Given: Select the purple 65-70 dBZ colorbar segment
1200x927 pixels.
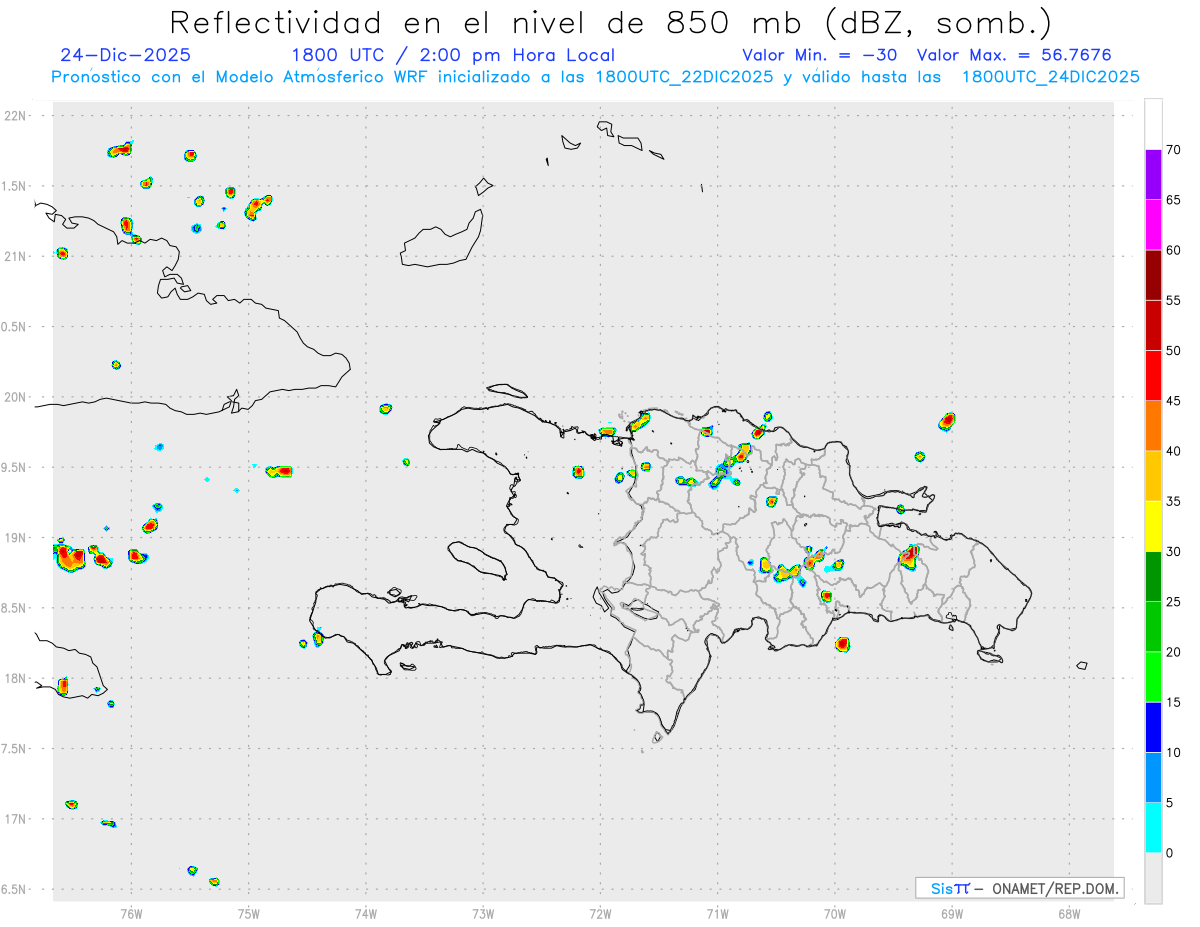Looking at the screenshot, I should [x=1153, y=175].
